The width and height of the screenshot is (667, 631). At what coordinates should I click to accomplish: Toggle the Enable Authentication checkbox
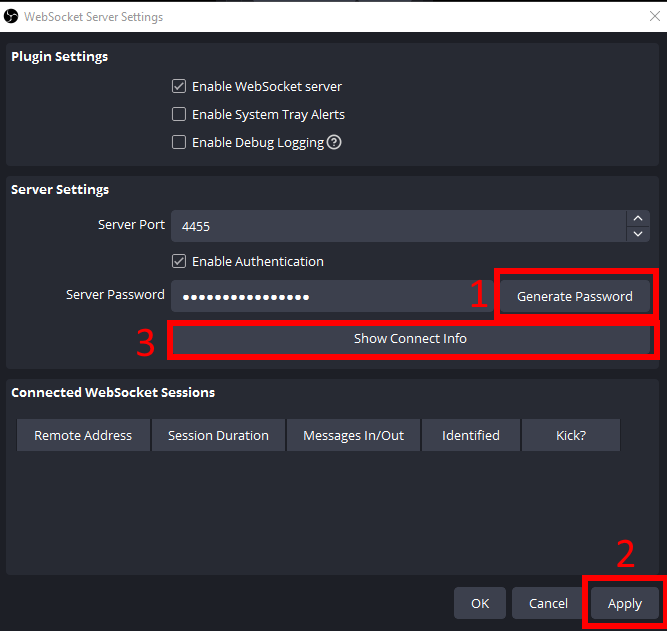click(179, 261)
